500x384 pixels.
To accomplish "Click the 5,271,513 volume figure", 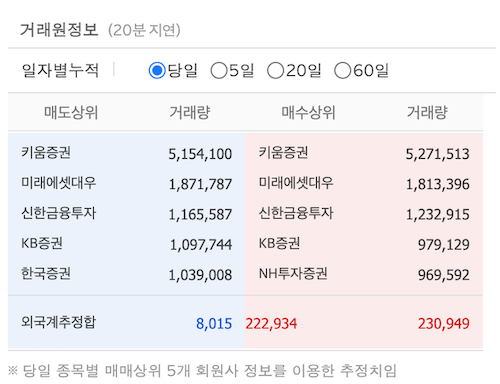I will [x=437, y=154].
